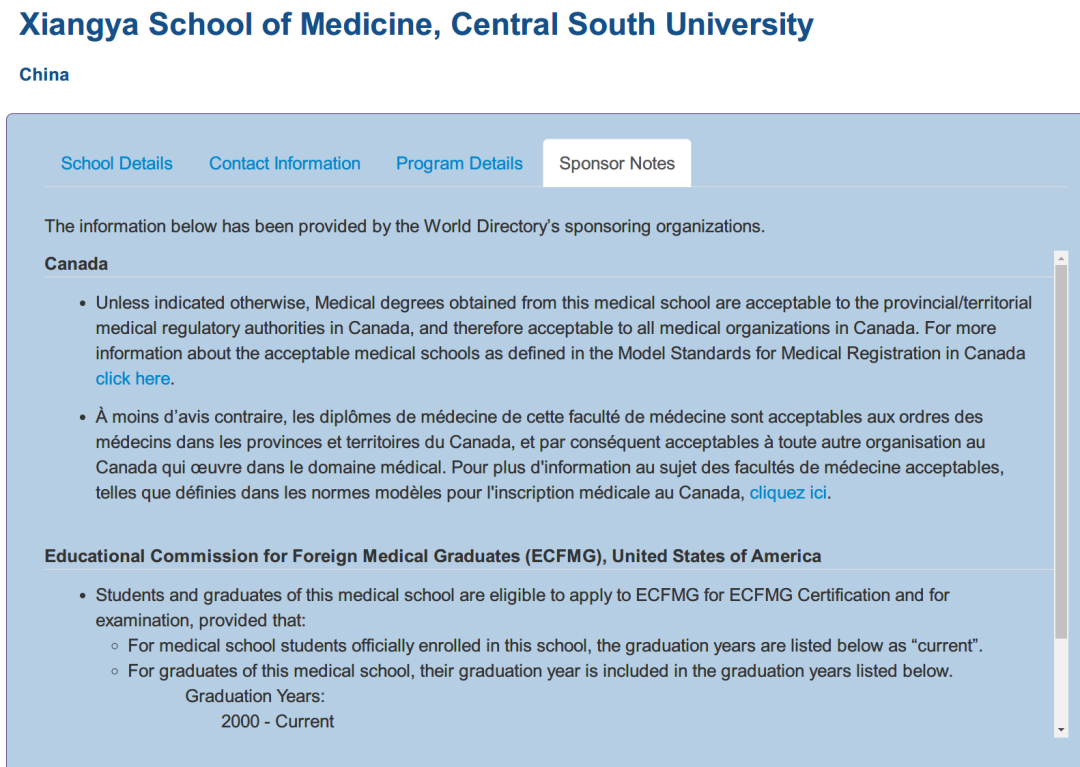Click the first Canada bullet paragraph

(563, 341)
